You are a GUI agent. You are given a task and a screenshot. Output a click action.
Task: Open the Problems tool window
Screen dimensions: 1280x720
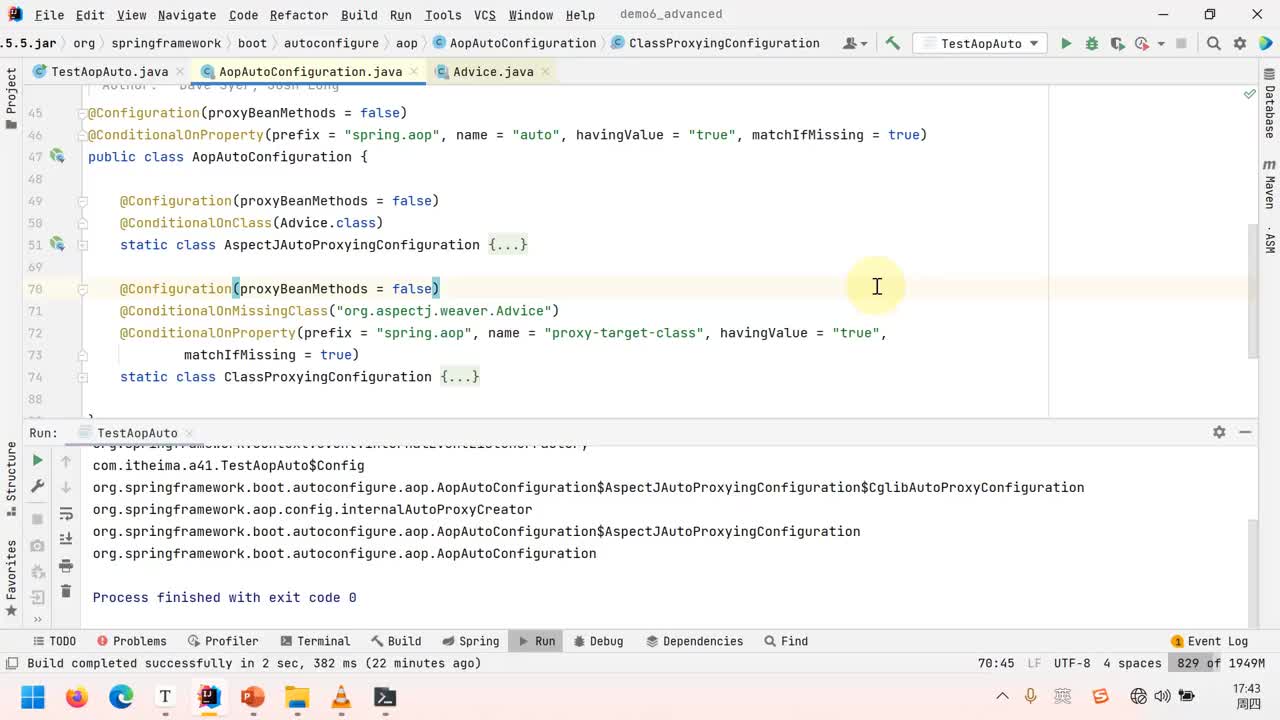[x=132, y=641]
